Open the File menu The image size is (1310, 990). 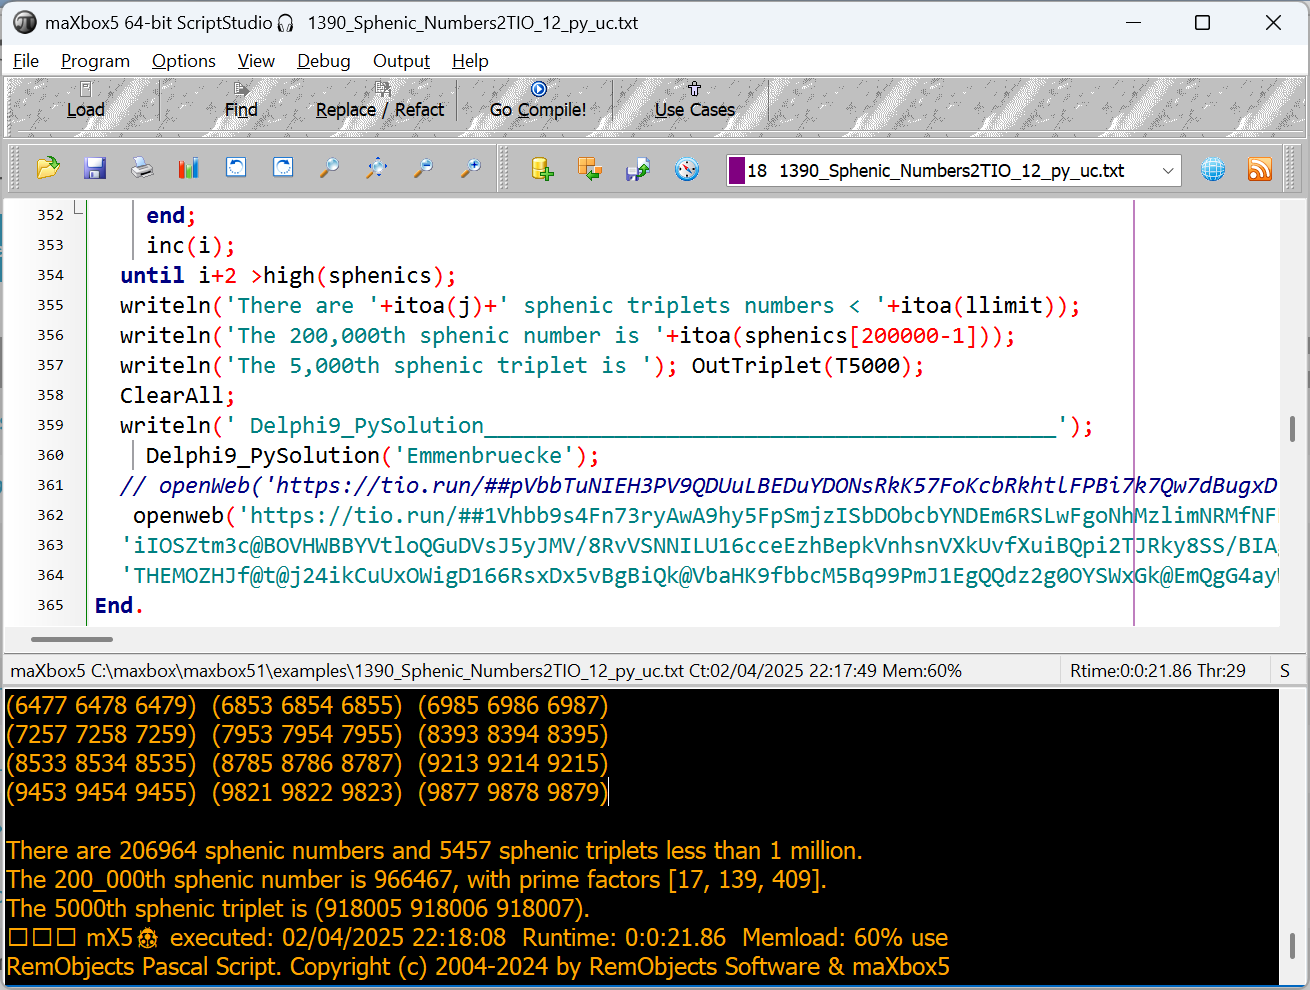(x=26, y=61)
